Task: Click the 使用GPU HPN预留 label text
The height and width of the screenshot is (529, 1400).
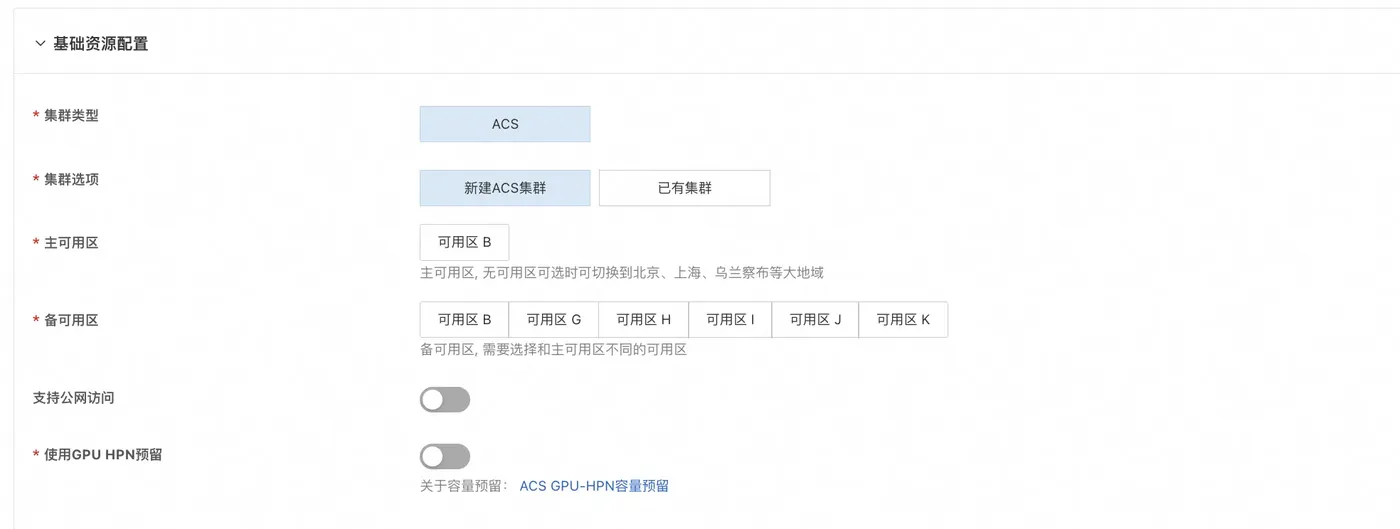Action: tap(103, 455)
